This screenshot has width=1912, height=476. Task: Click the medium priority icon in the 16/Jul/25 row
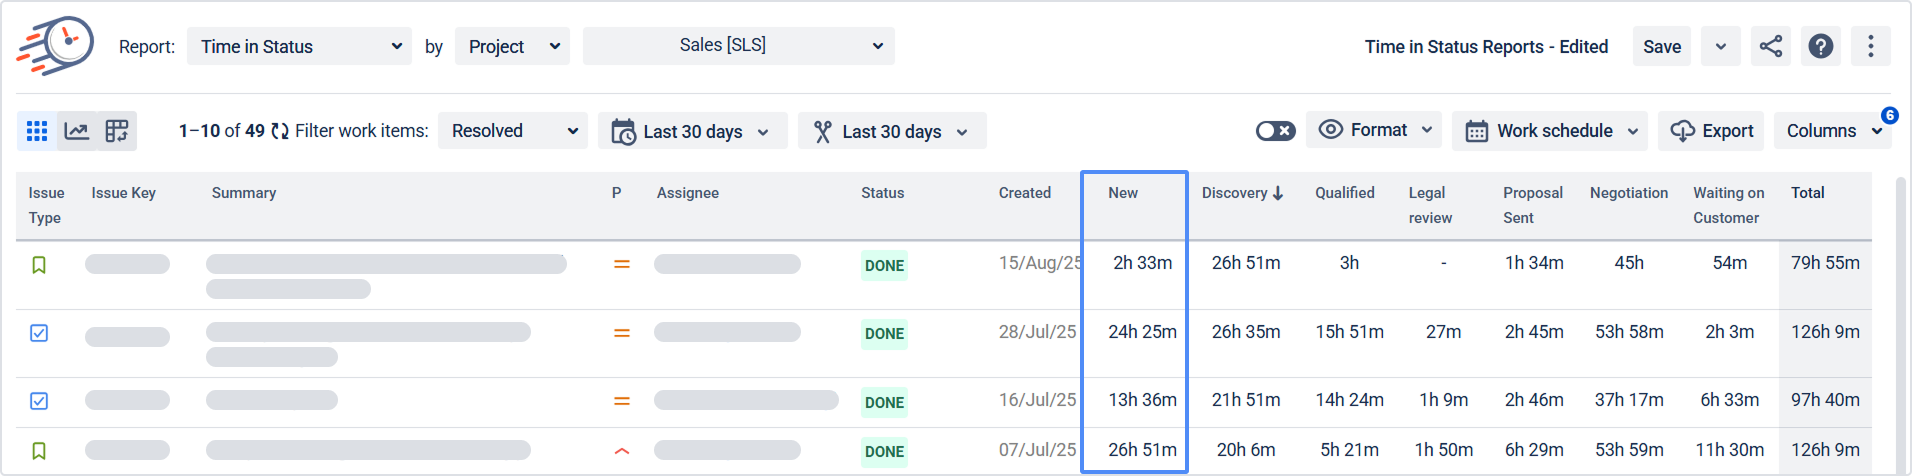622,401
